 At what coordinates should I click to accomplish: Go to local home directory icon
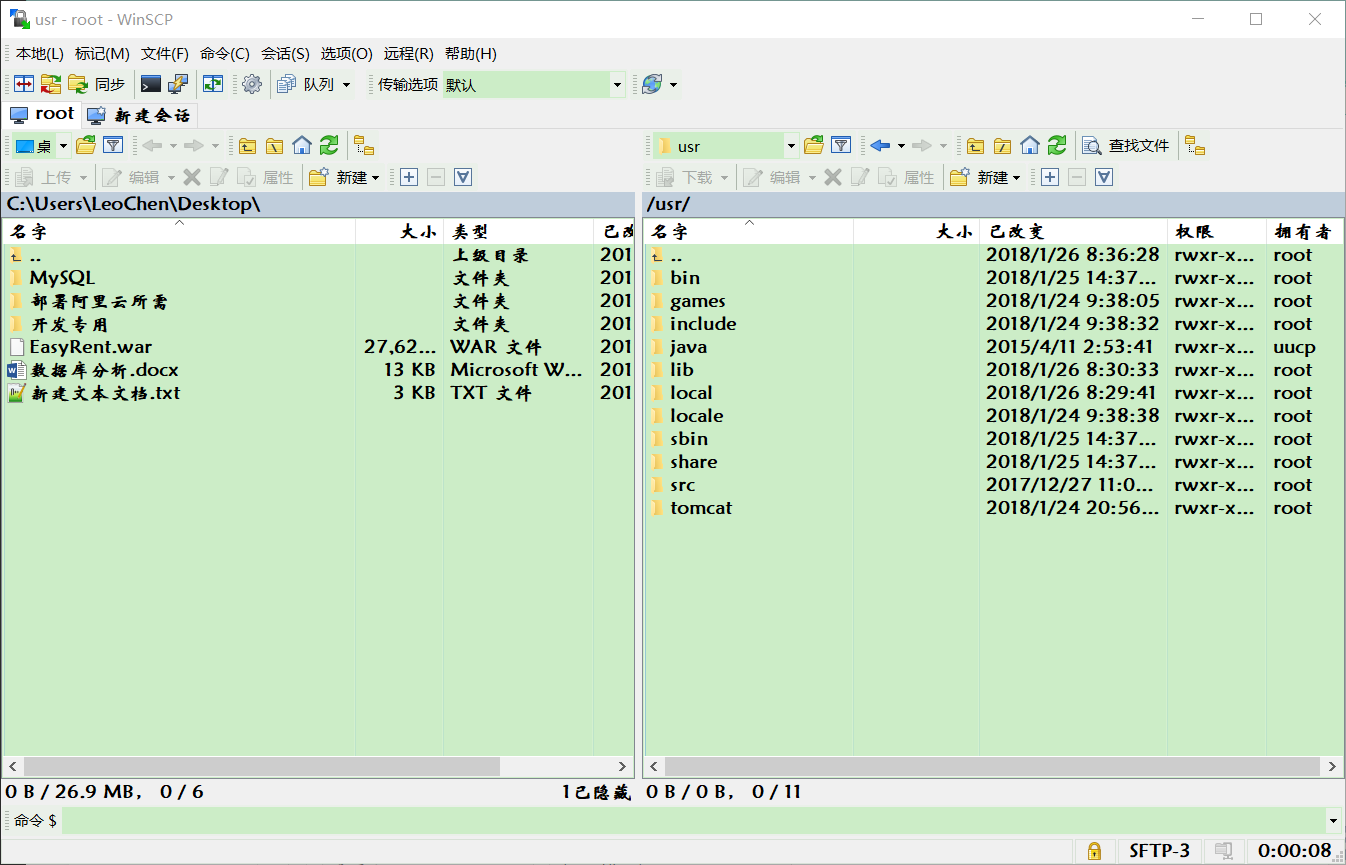point(302,146)
